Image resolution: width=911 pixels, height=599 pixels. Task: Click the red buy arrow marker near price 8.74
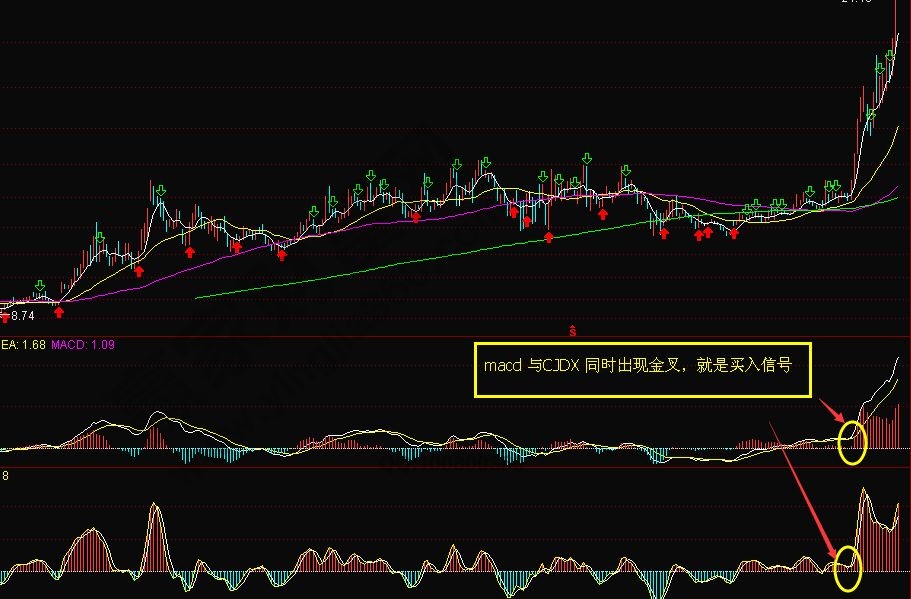(x=58, y=312)
